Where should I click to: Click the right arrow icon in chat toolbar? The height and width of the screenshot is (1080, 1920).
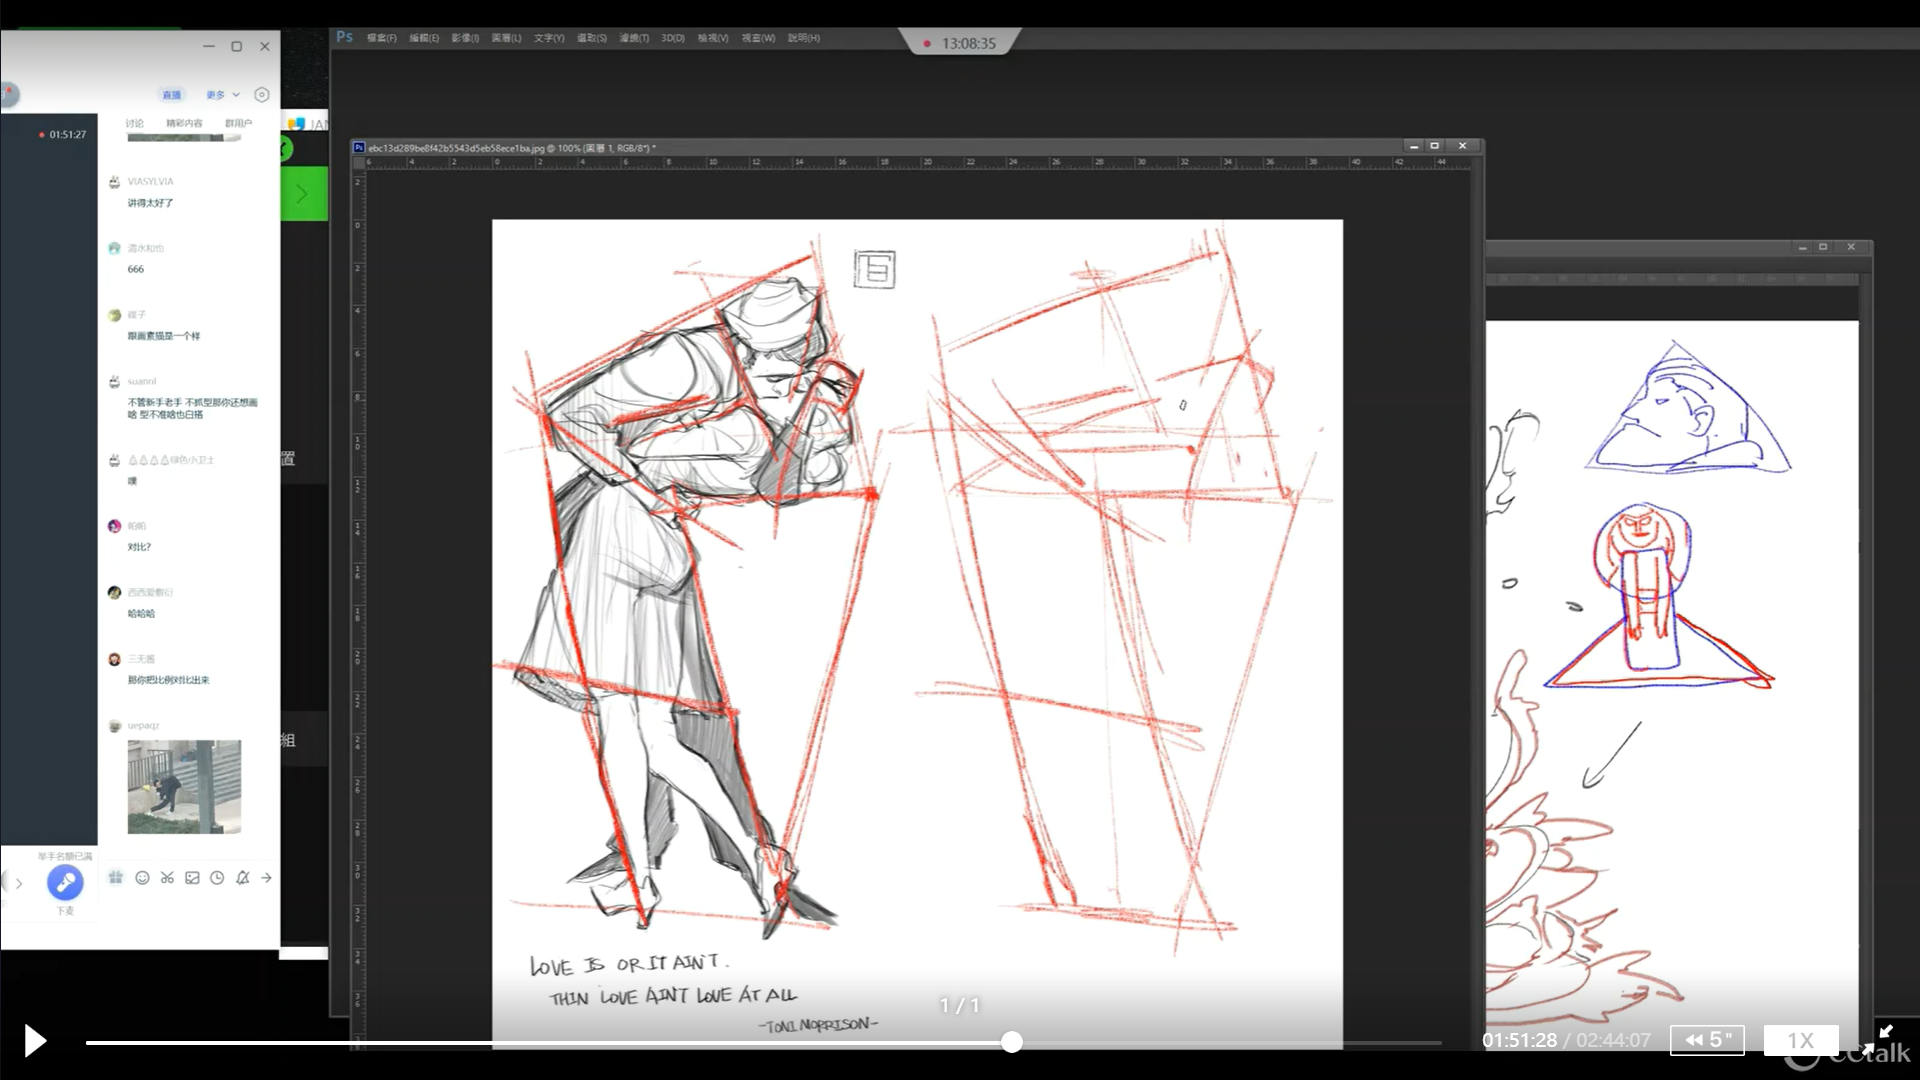point(266,877)
